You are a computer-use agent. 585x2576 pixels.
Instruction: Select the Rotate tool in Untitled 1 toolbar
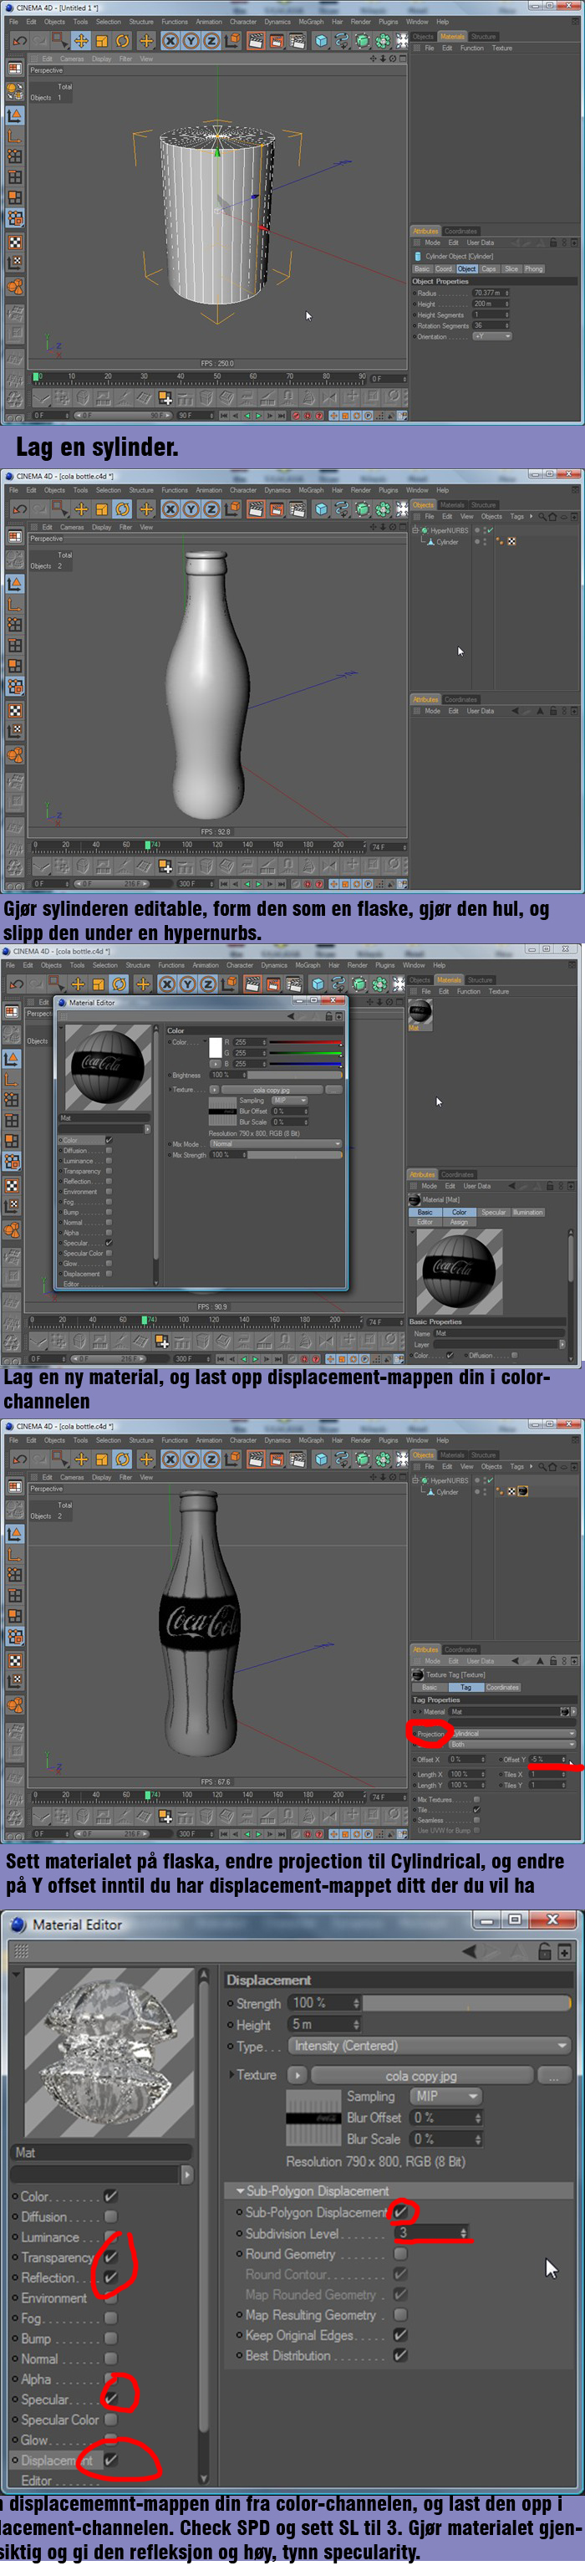[123, 41]
